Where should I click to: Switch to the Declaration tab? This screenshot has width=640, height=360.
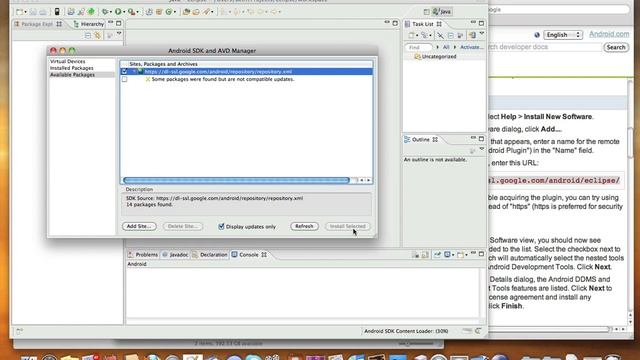pyautogui.click(x=209, y=255)
